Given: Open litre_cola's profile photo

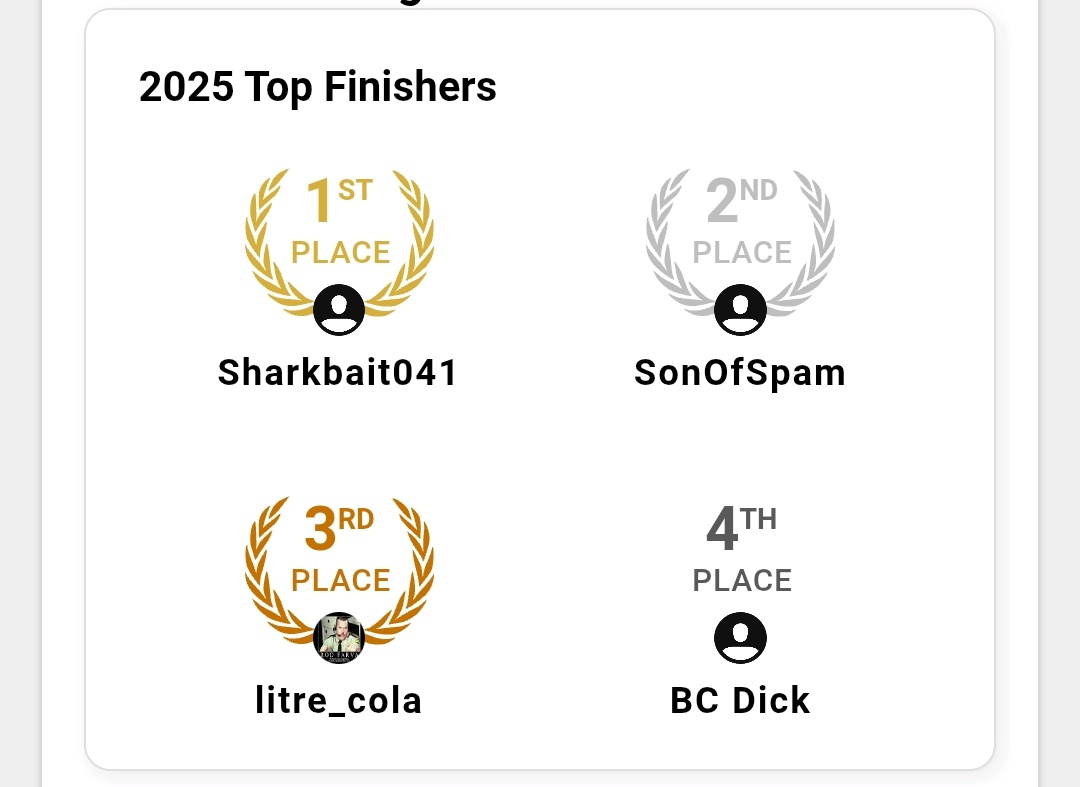Looking at the screenshot, I should click(339, 638).
